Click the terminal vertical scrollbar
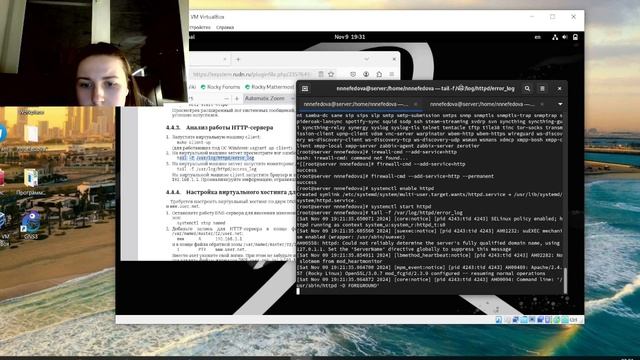Viewport: 640px width, 360px height. (x=565, y=280)
